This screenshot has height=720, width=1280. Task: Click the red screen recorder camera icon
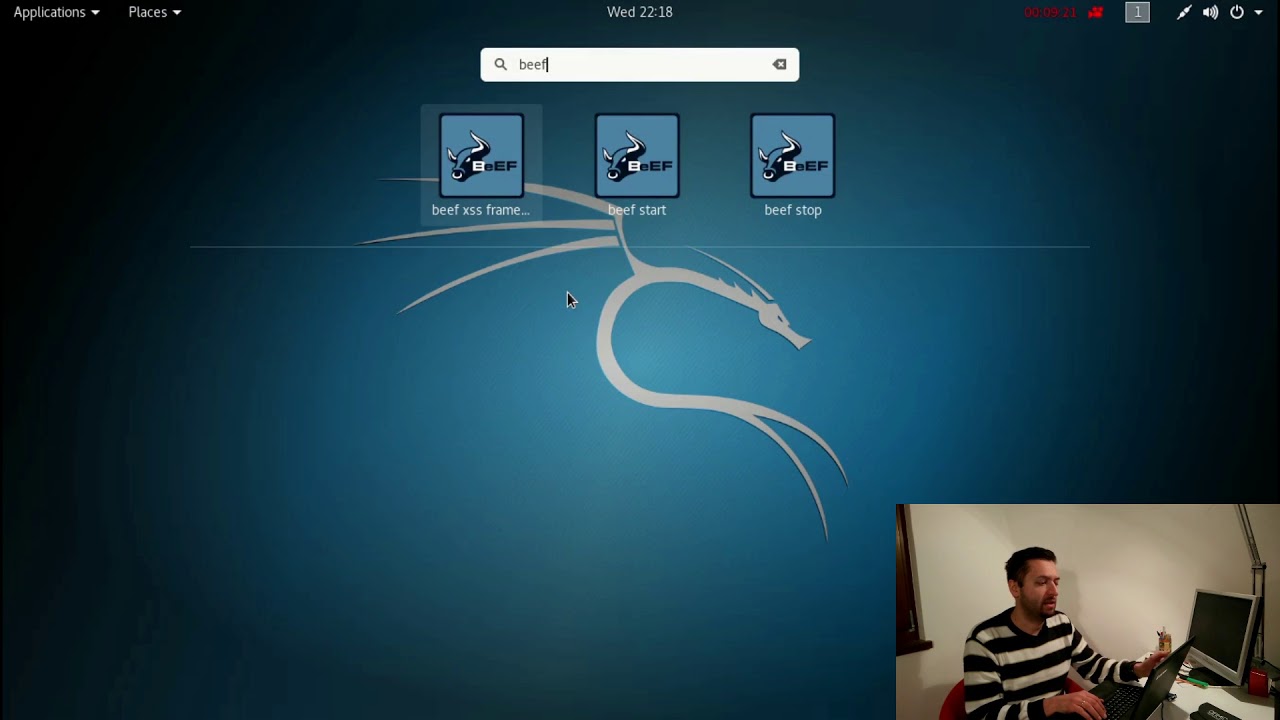(x=1096, y=12)
